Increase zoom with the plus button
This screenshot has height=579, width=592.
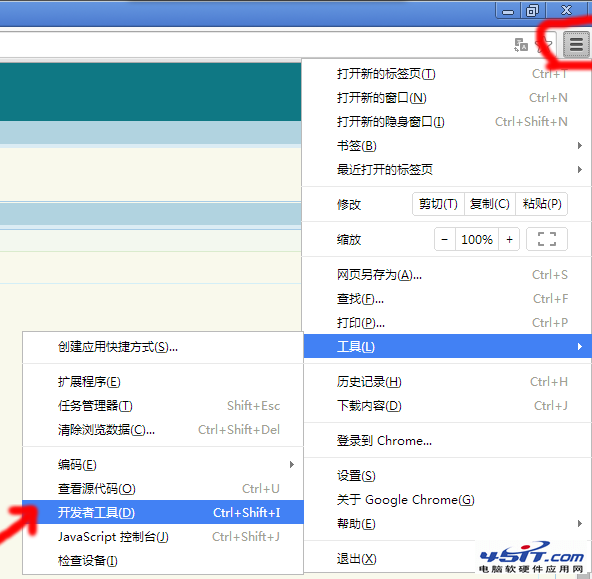(509, 239)
